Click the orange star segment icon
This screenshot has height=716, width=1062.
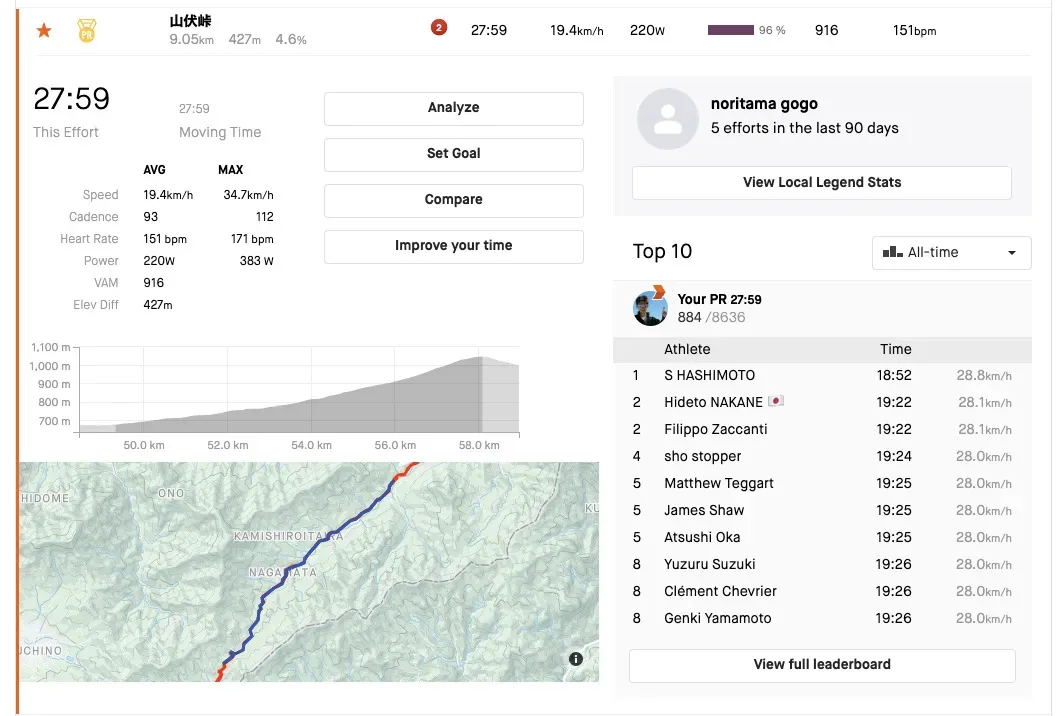tap(44, 31)
